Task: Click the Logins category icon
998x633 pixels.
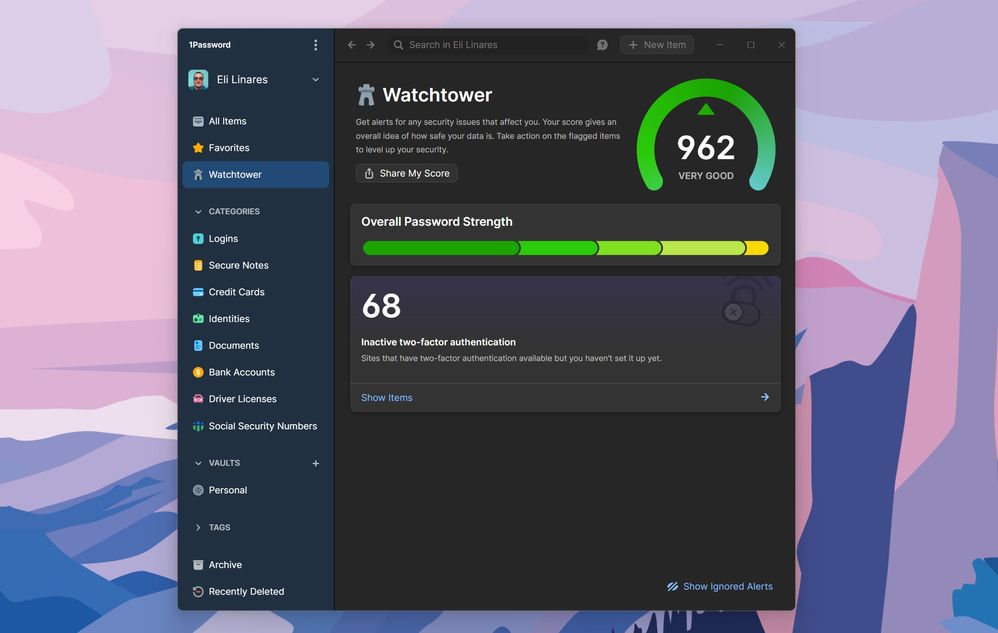Action: (198, 239)
